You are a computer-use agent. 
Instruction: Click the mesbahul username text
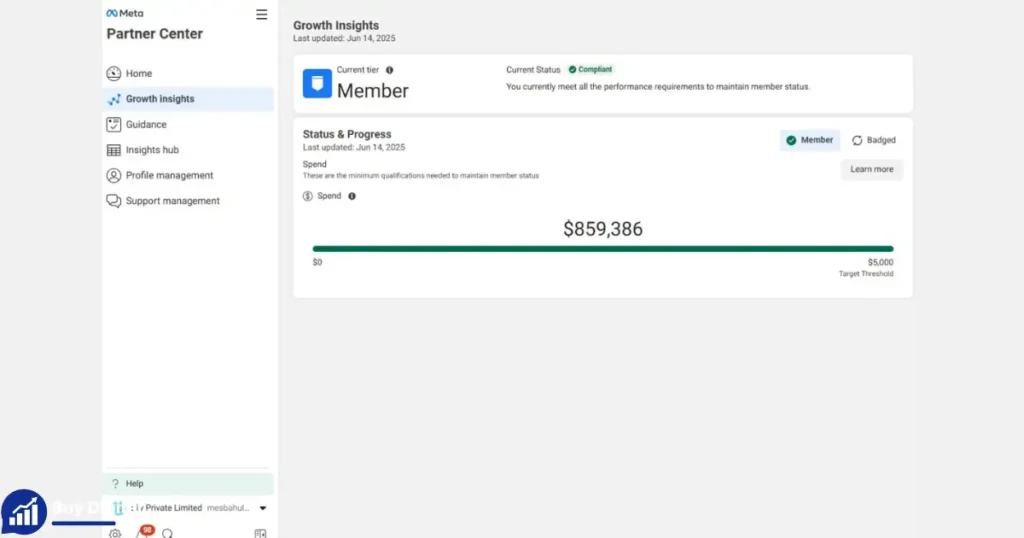(228, 508)
